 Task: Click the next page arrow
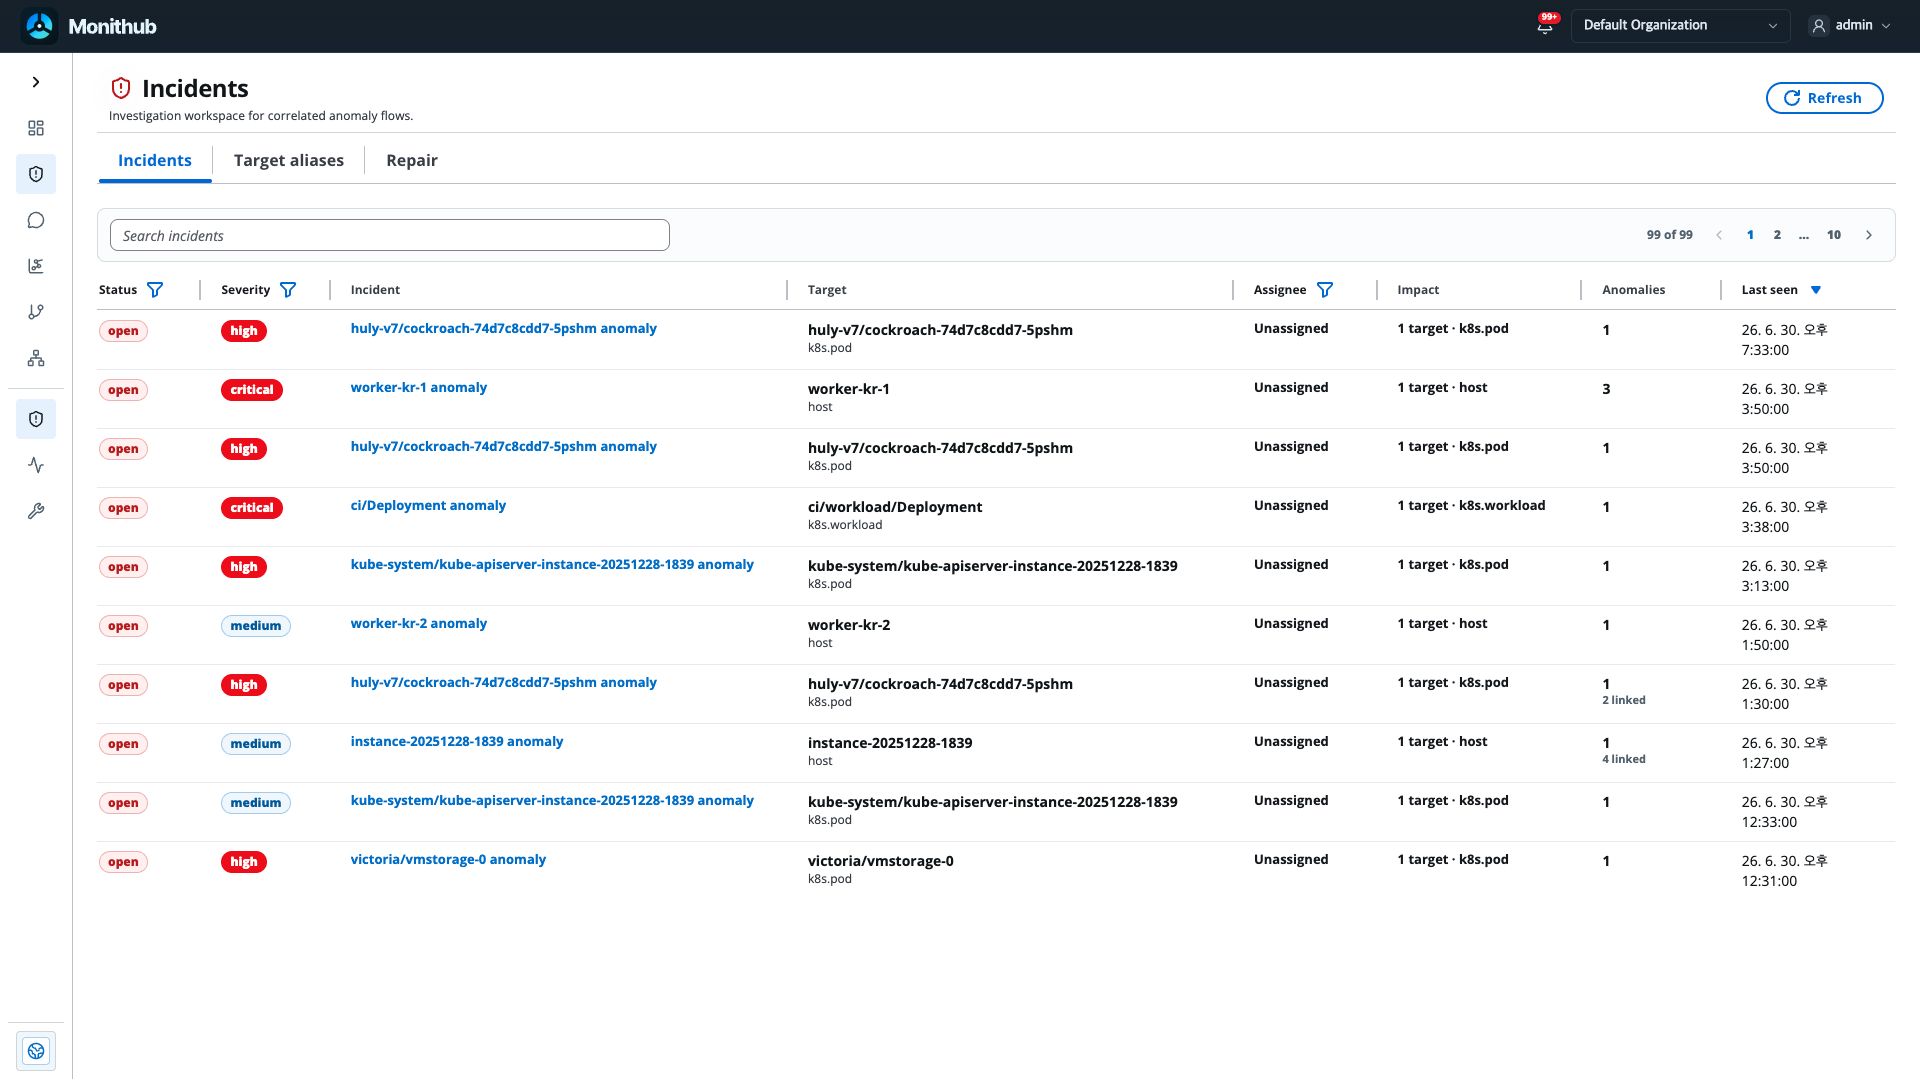pyautogui.click(x=1869, y=235)
